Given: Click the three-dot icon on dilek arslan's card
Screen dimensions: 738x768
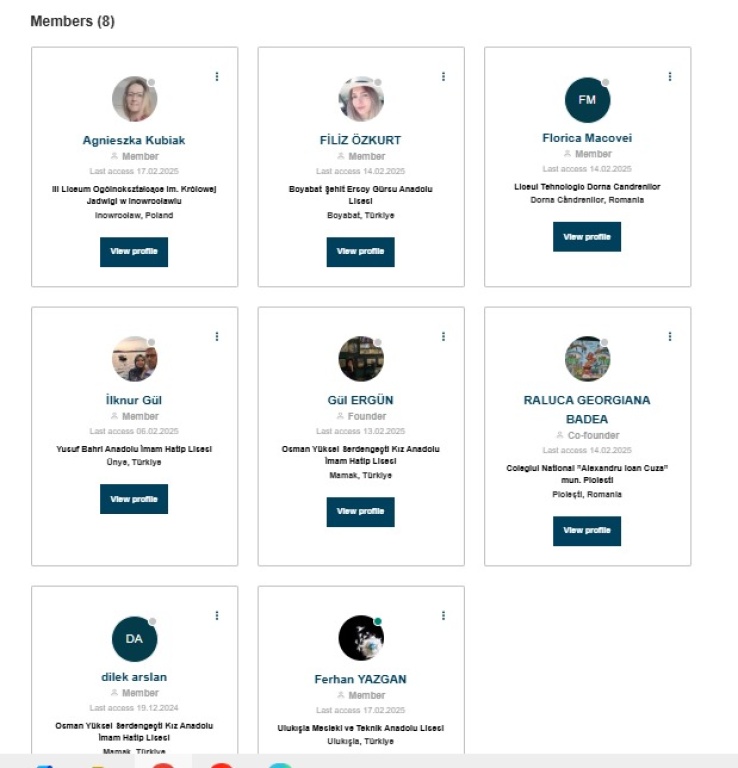Looking at the screenshot, I should pyautogui.click(x=217, y=616).
